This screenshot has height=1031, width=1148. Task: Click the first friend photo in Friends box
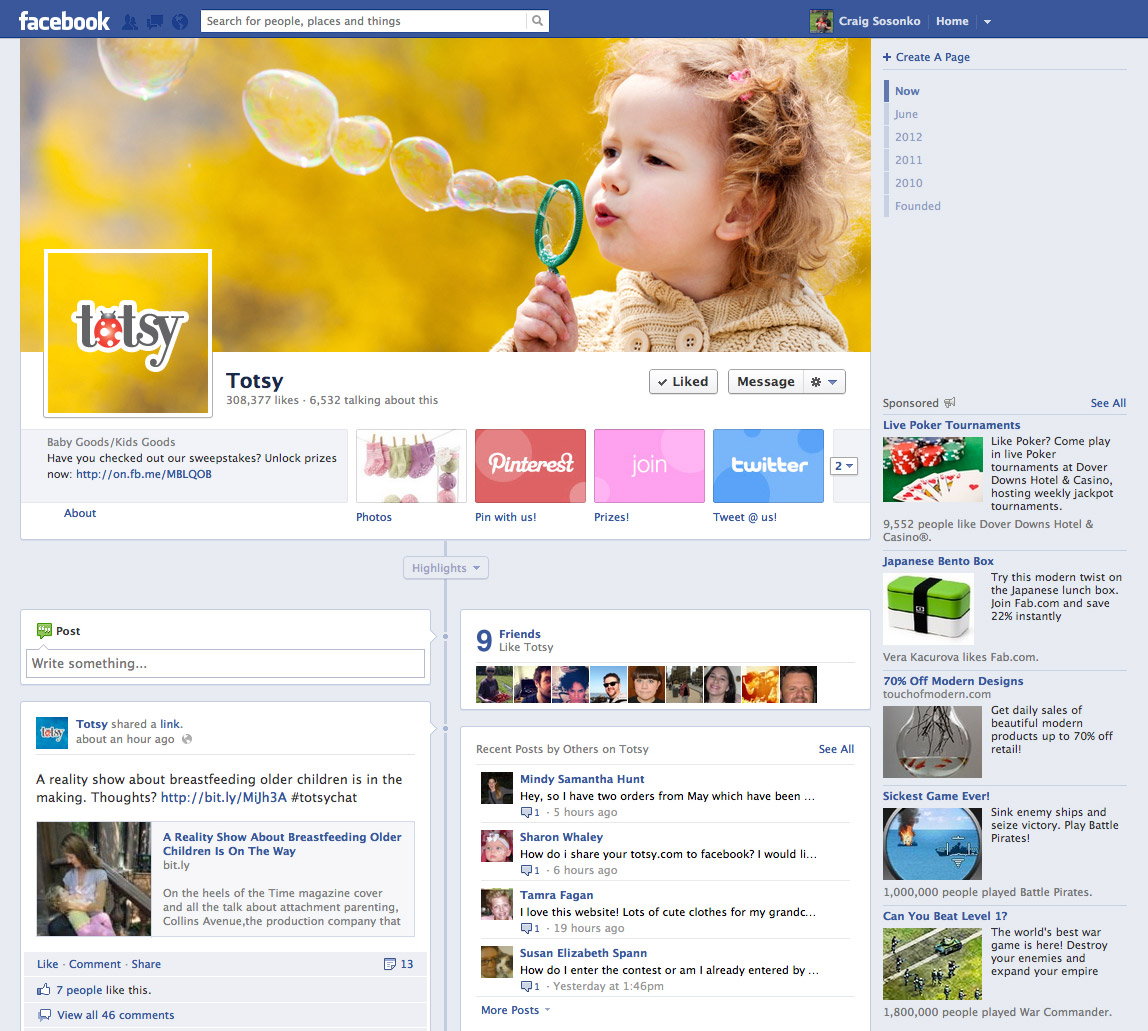click(x=494, y=684)
